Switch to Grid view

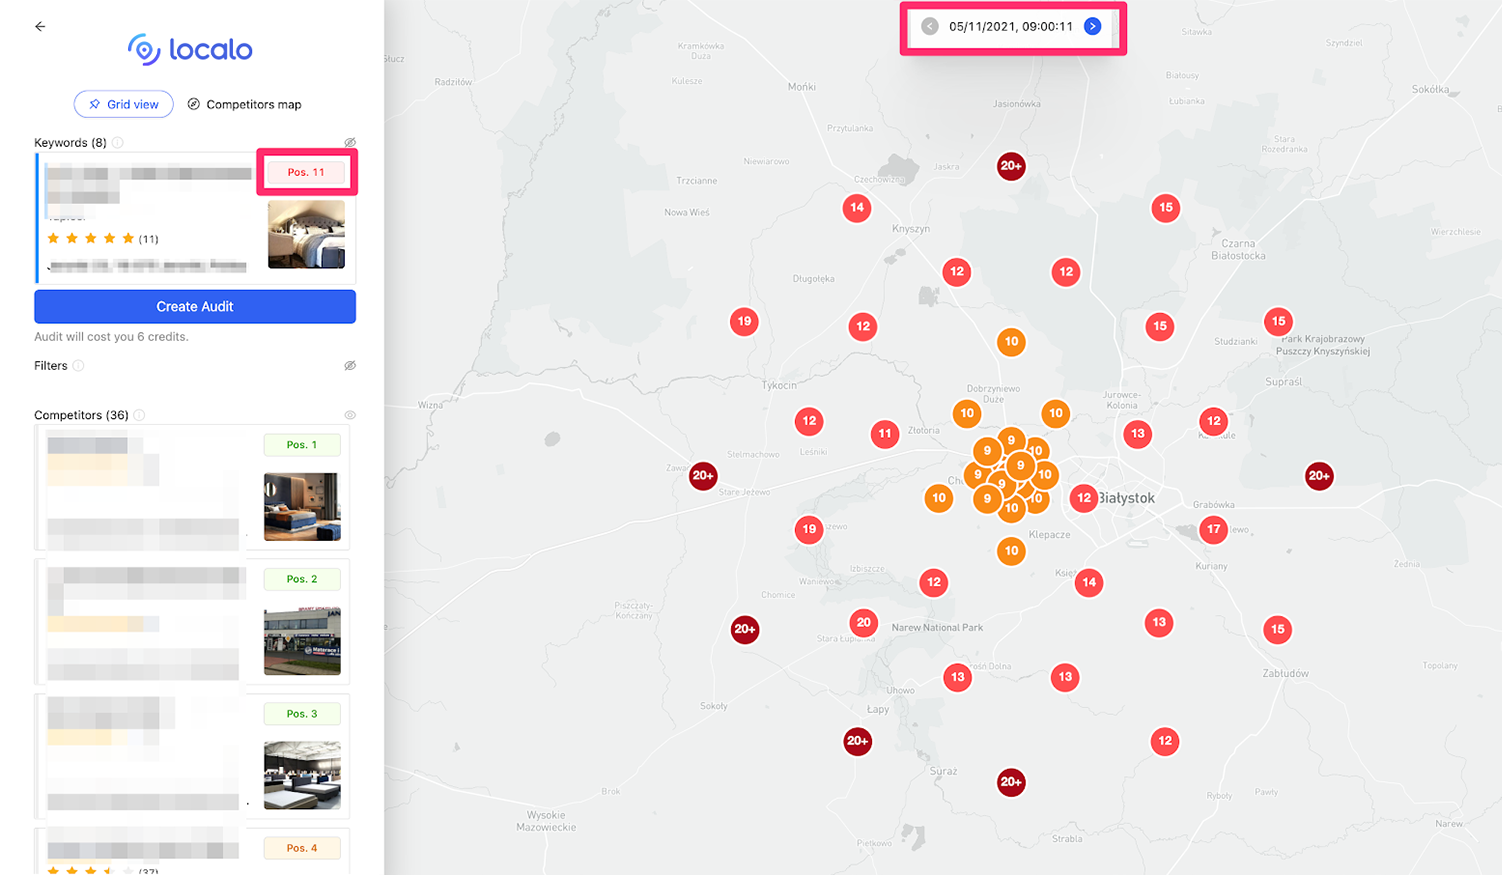pyautogui.click(x=124, y=104)
